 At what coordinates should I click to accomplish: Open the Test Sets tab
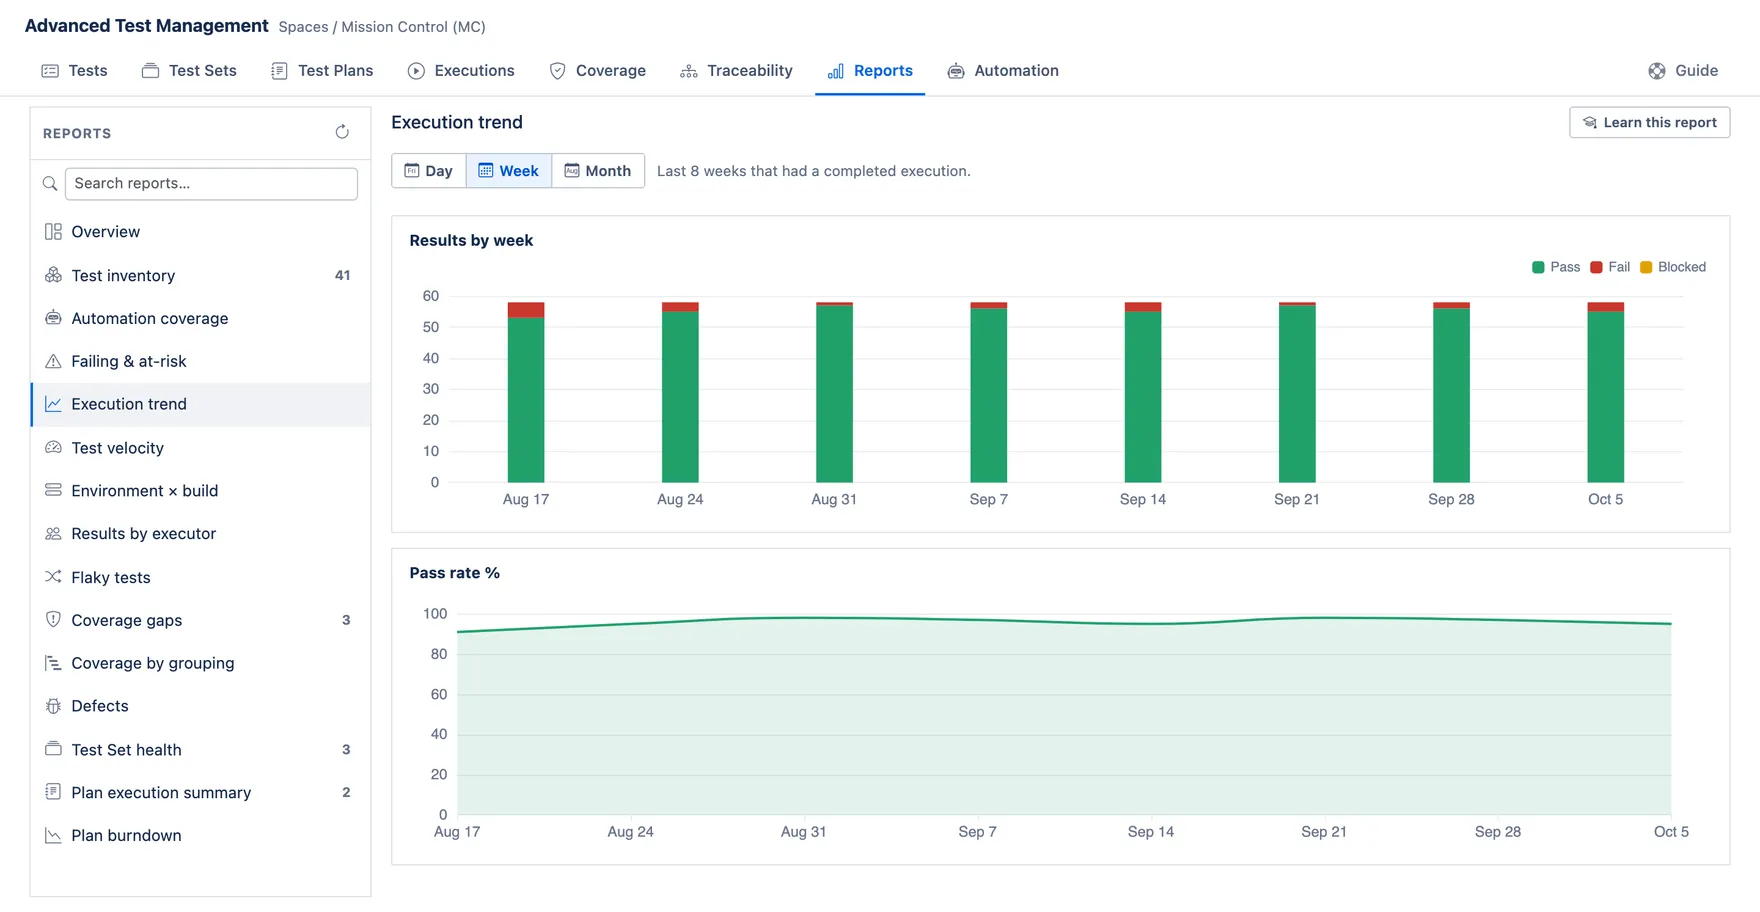point(189,71)
